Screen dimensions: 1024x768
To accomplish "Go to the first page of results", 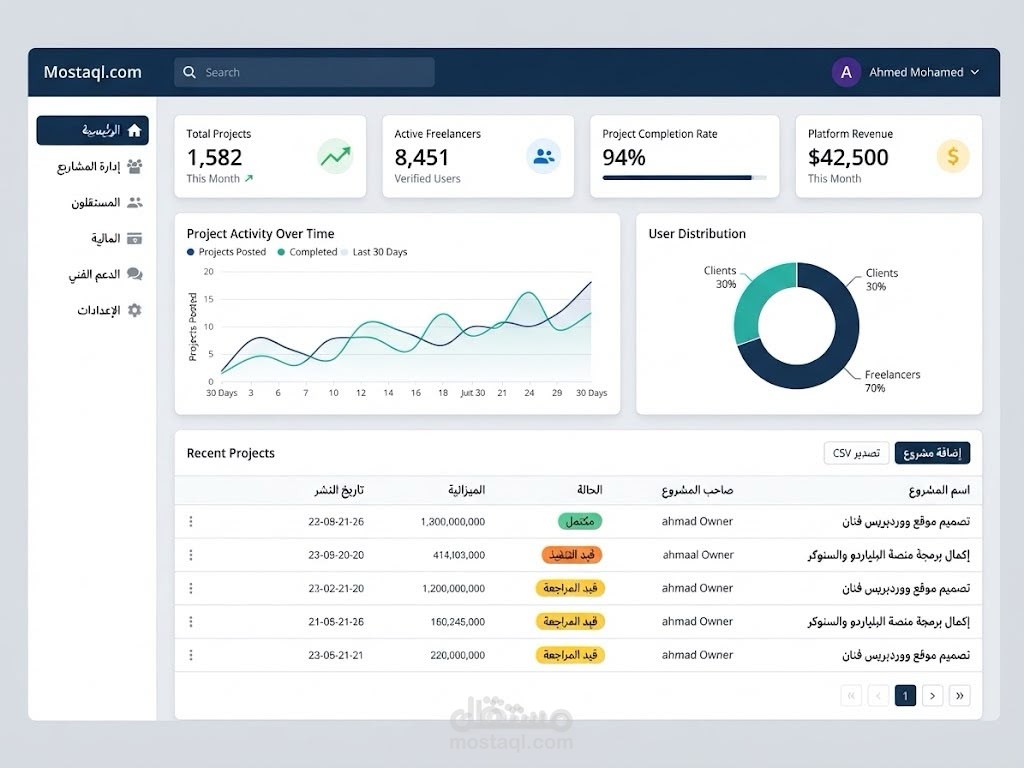I will click(x=851, y=696).
